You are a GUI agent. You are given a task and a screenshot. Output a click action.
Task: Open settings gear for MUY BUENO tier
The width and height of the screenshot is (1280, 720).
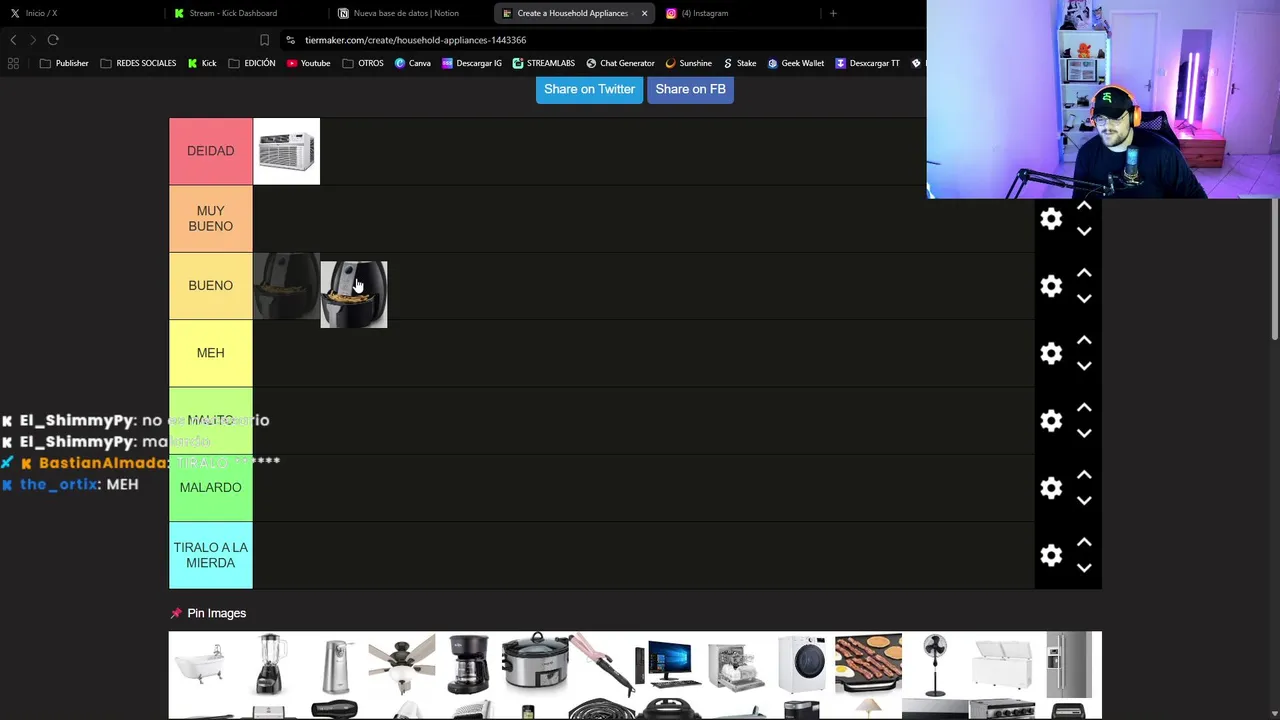pos(1051,219)
